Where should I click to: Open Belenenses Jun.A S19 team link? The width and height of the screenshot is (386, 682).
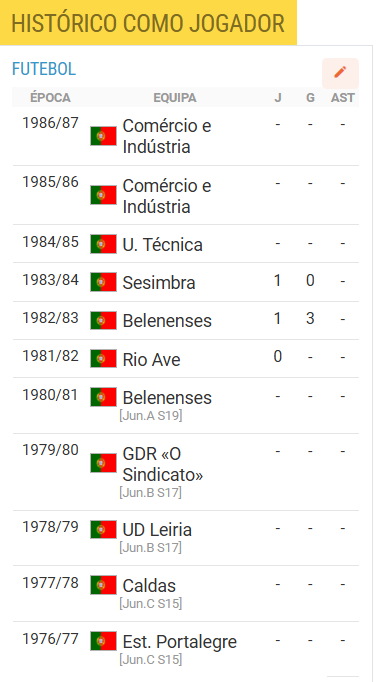(x=167, y=398)
